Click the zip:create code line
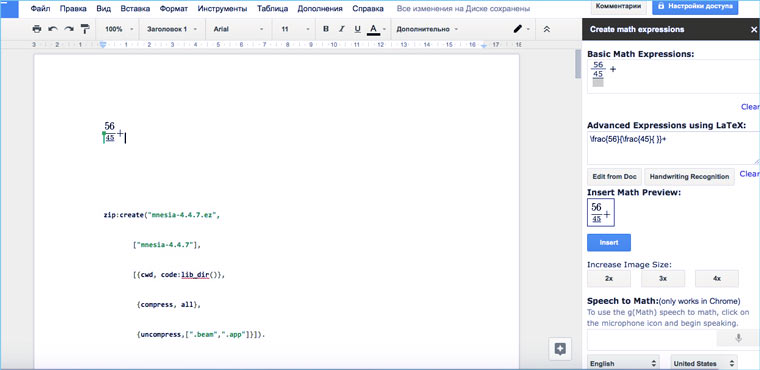Viewport: 760px width, 370px height. 162,214
